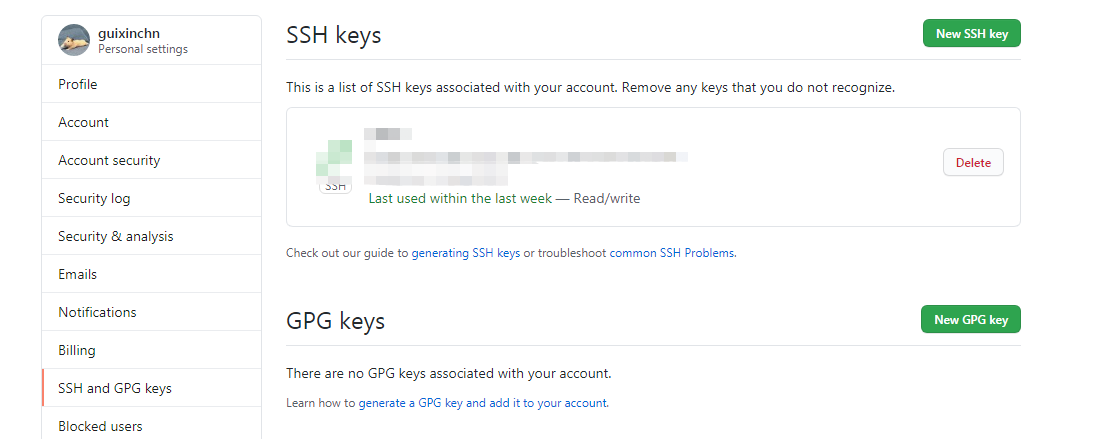1113x439 pixels.
Task: Open Account security section
Action: pos(109,161)
